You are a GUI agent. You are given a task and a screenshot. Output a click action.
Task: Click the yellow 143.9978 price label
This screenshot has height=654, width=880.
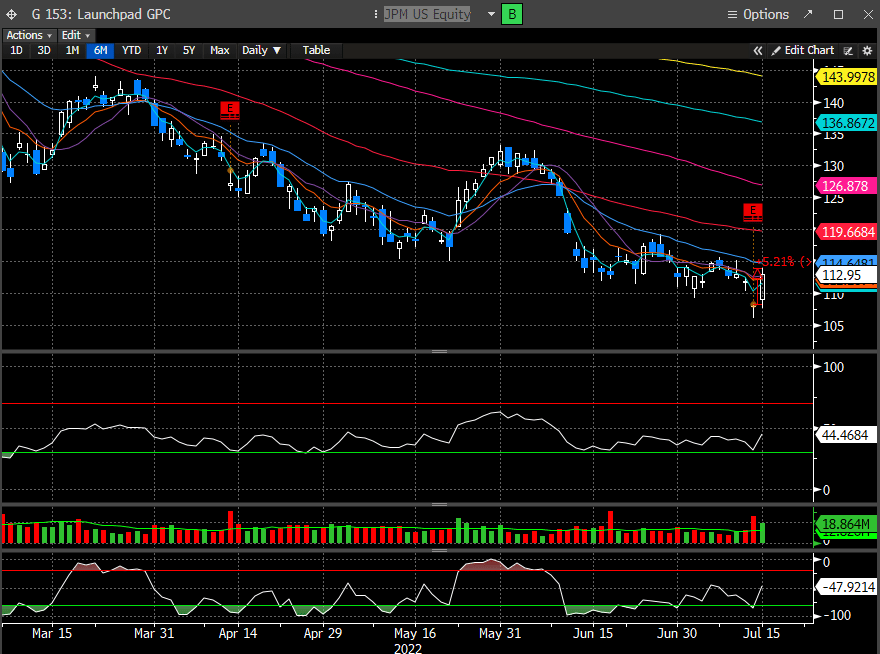[847, 77]
